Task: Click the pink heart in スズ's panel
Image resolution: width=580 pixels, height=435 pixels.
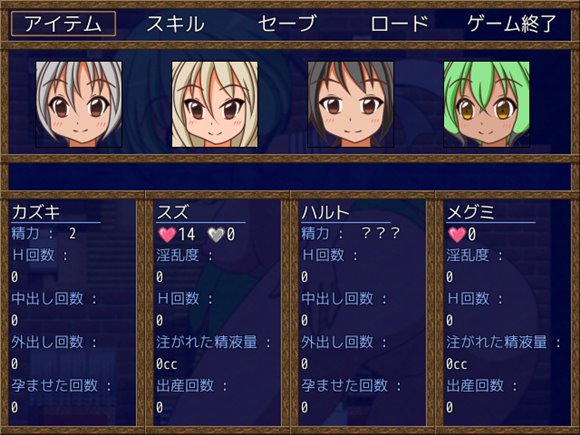Action: point(167,235)
